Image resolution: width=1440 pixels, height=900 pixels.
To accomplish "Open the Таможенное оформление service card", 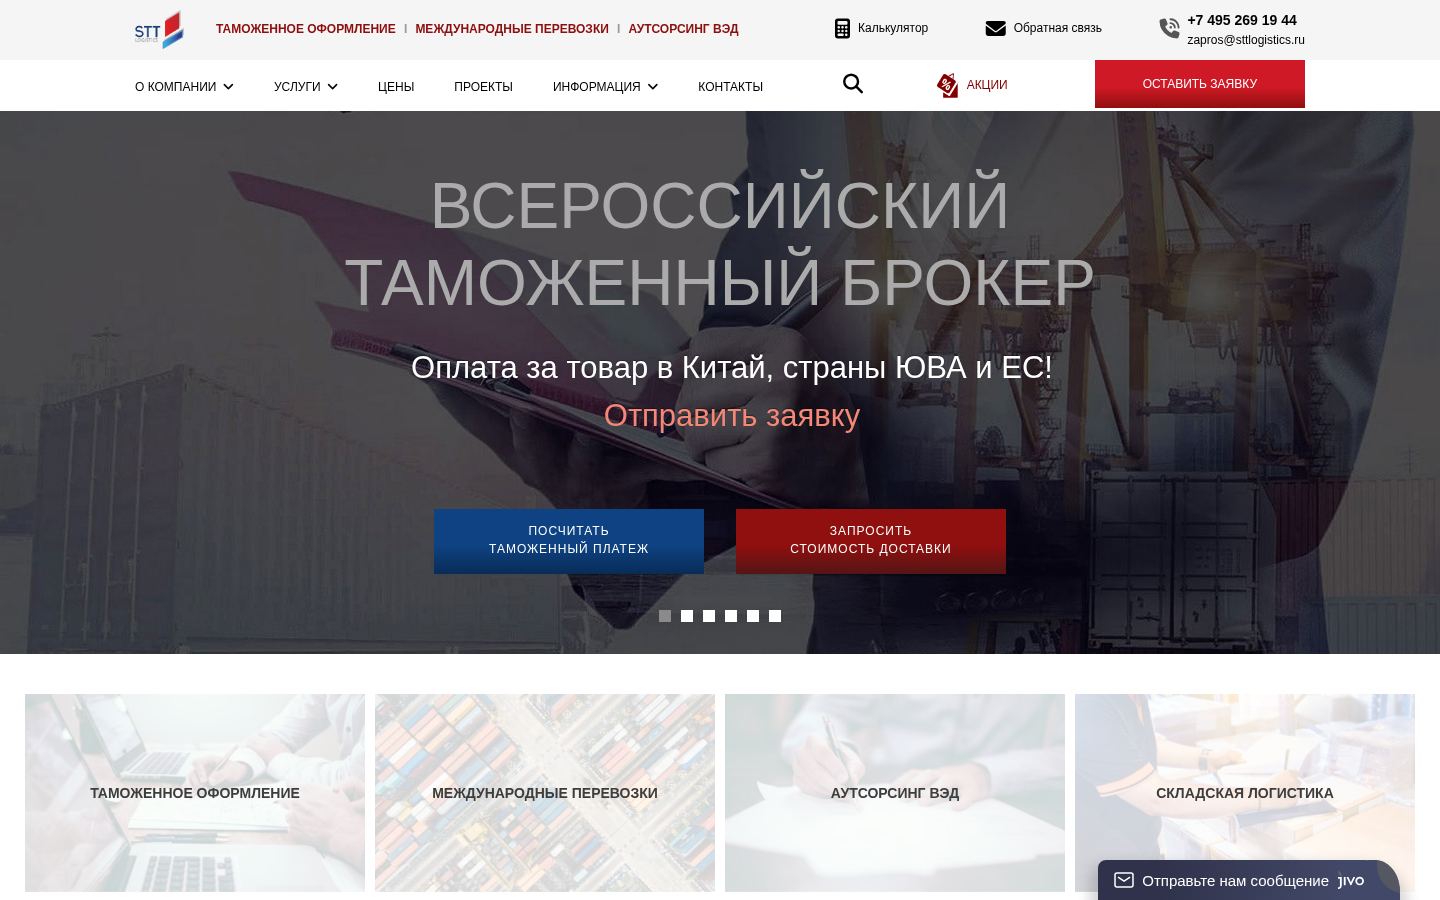I will pyautogui.click(x=195, y=793).
